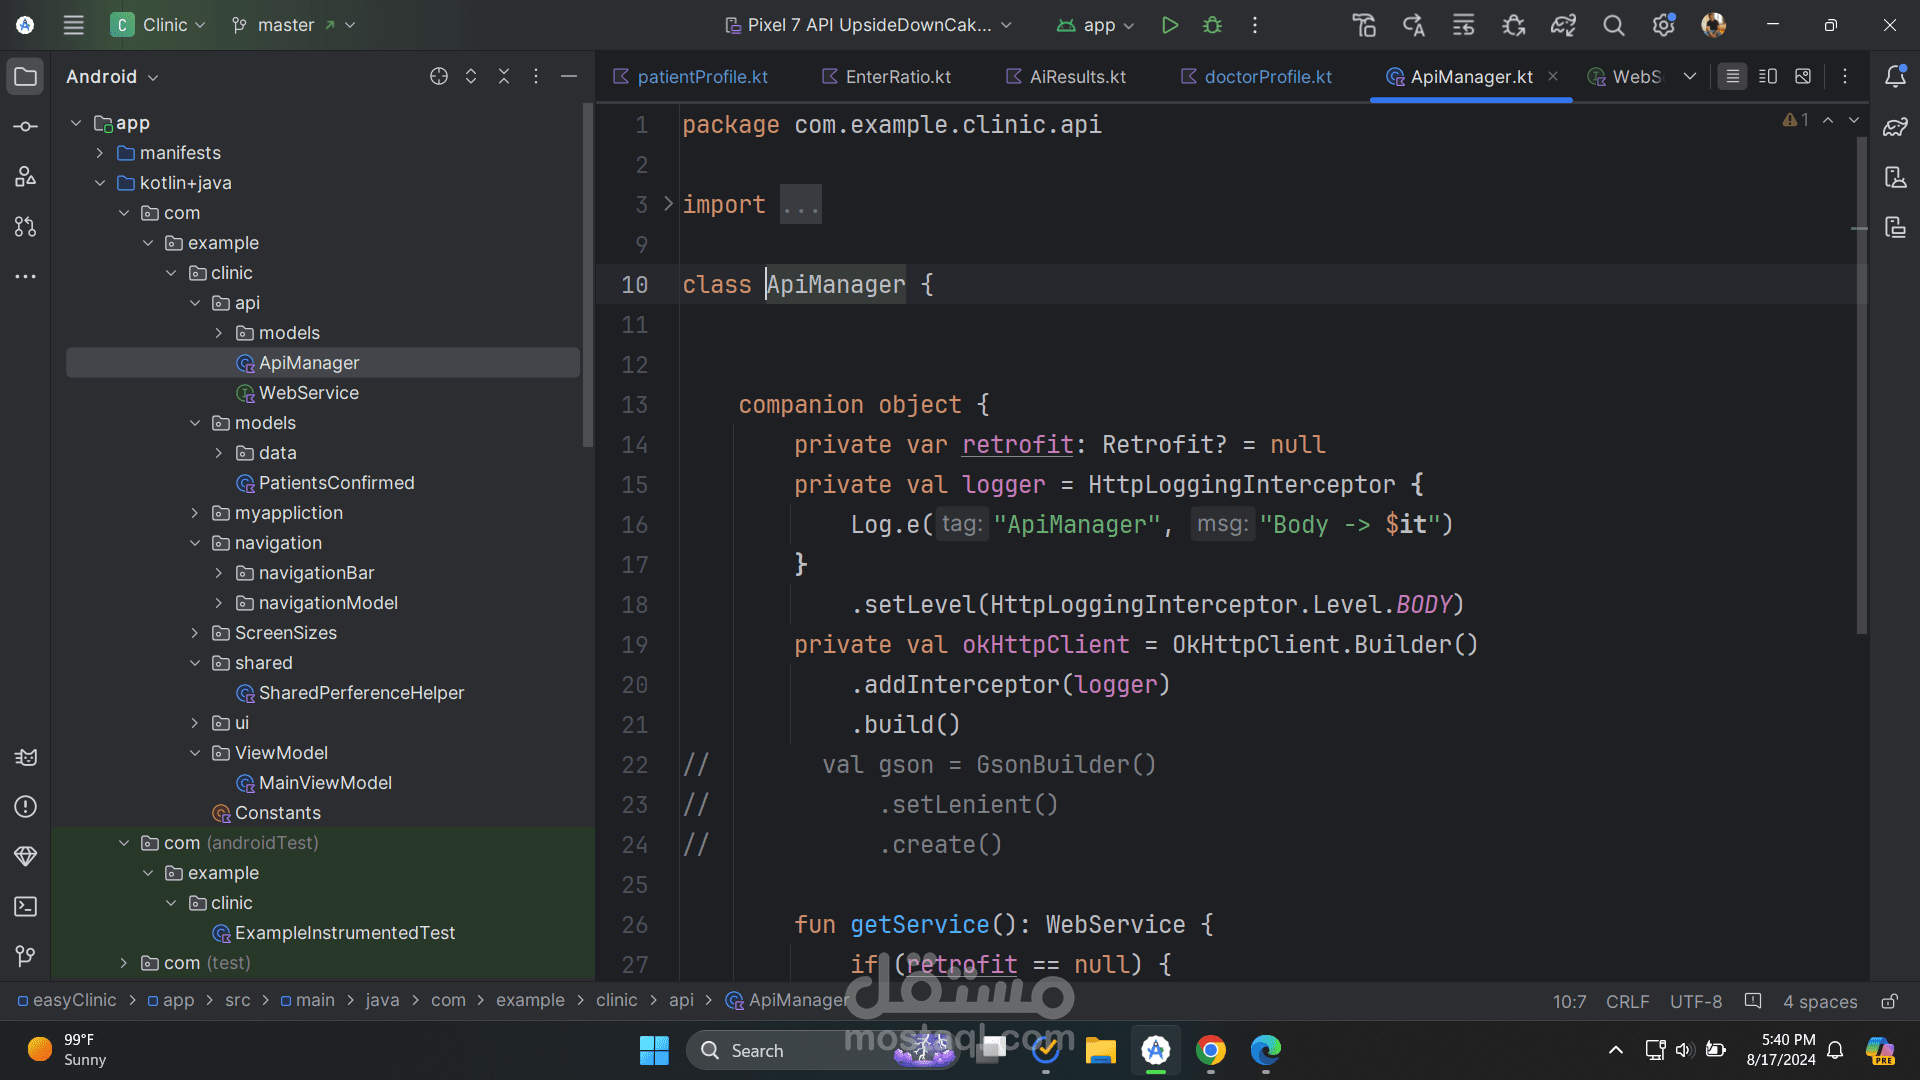
Task: Run the app with the green play button
Action: coord(1169,25)
